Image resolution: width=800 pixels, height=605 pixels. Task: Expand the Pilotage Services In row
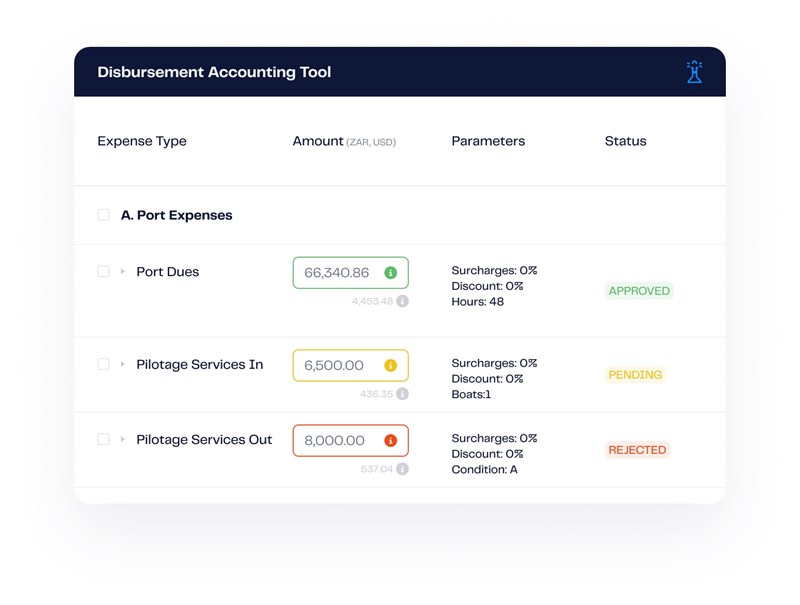[x=123, y=365]
